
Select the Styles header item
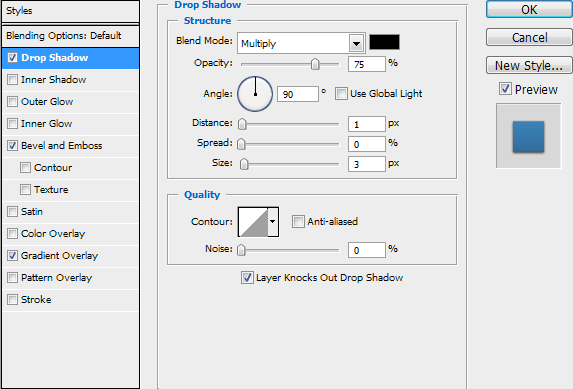pyautogui.click(x=71, y=11)
